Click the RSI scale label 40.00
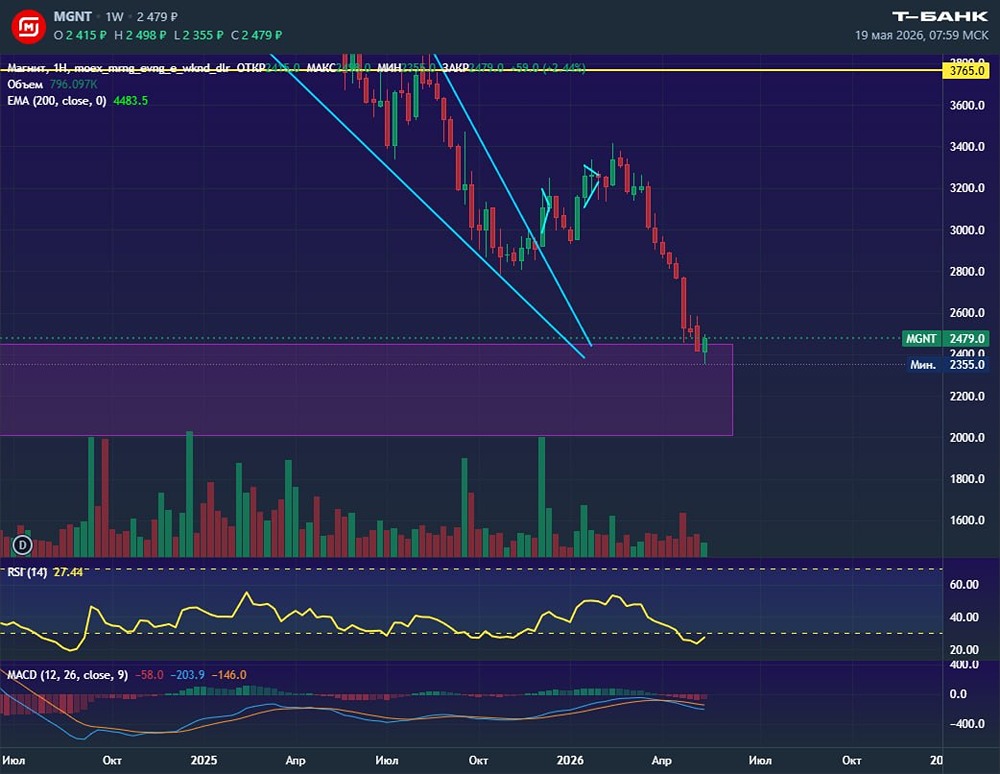Viewport: 1000px width, 774px height. point(964,617)
